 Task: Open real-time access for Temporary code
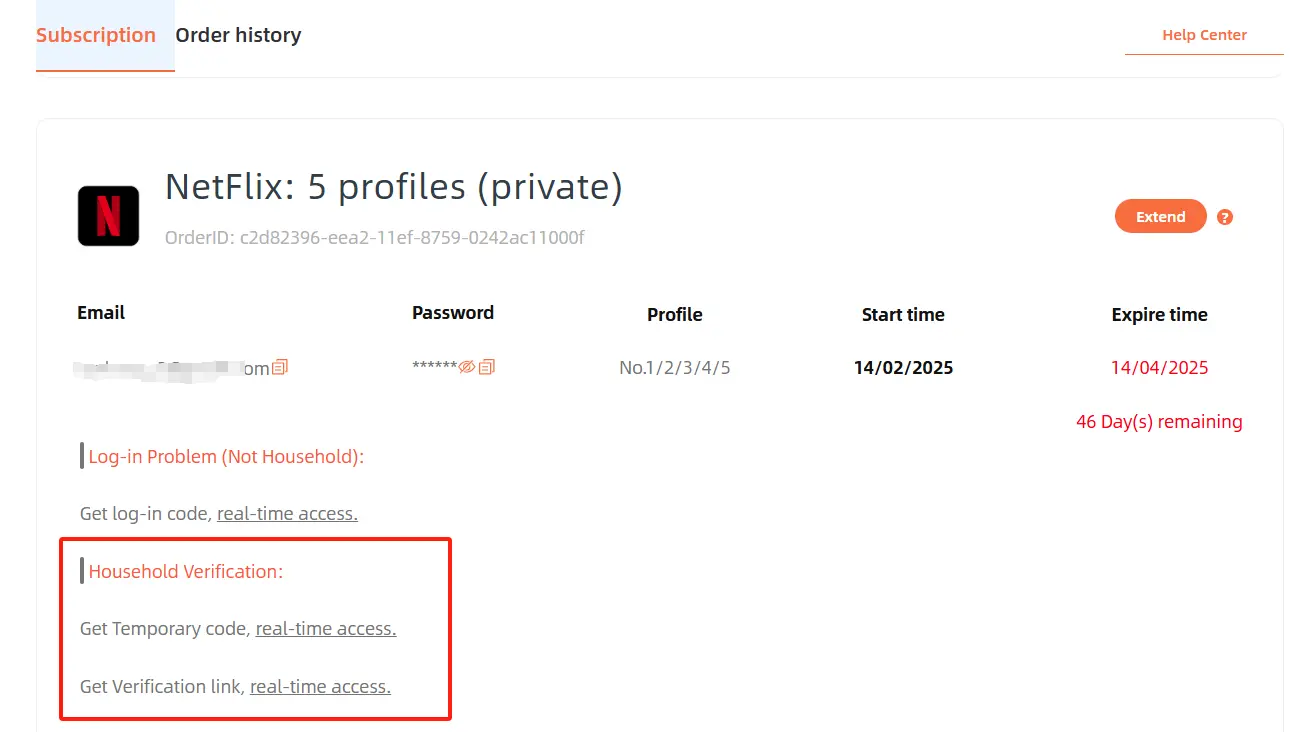coord(326,629)
